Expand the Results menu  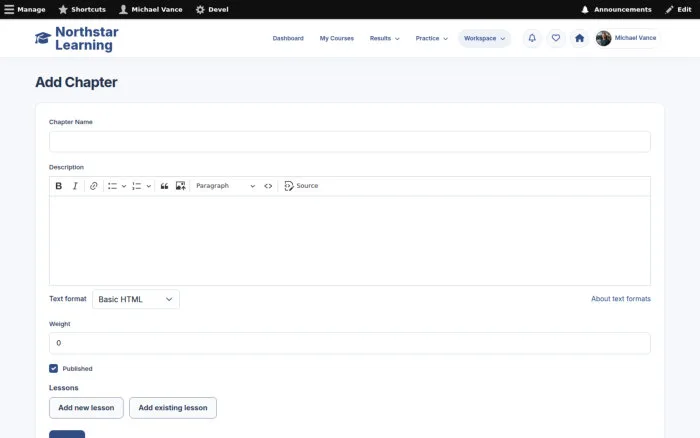(x=384, y=38)
